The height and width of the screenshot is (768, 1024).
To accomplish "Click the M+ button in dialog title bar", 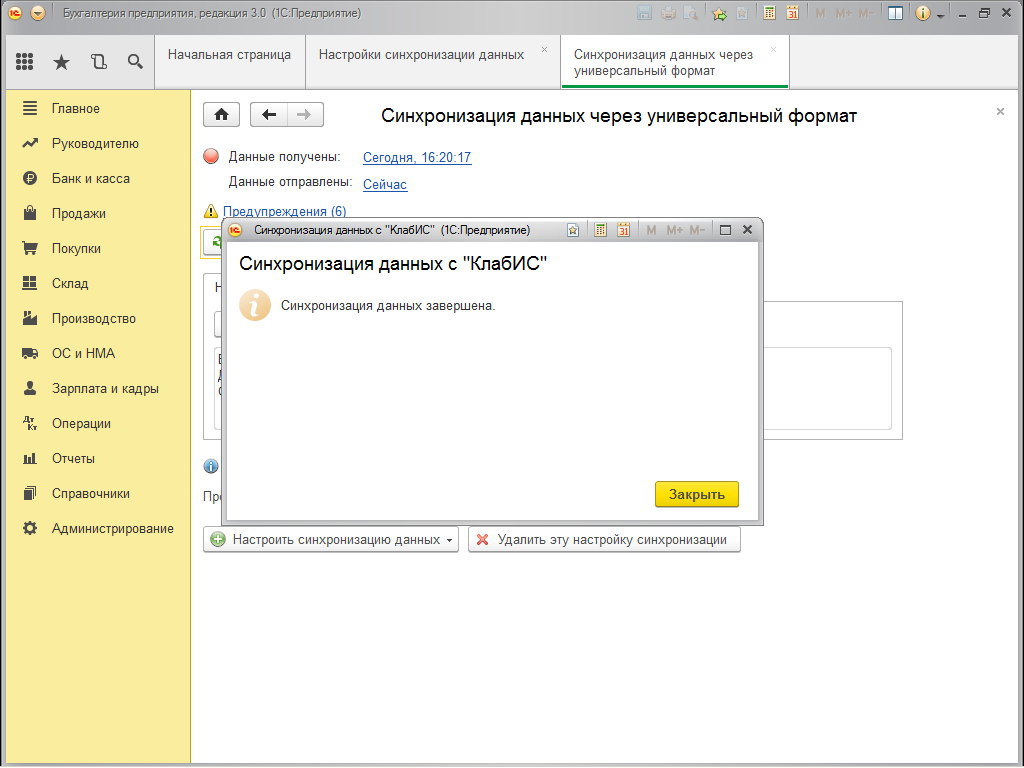I will (675, 230).
